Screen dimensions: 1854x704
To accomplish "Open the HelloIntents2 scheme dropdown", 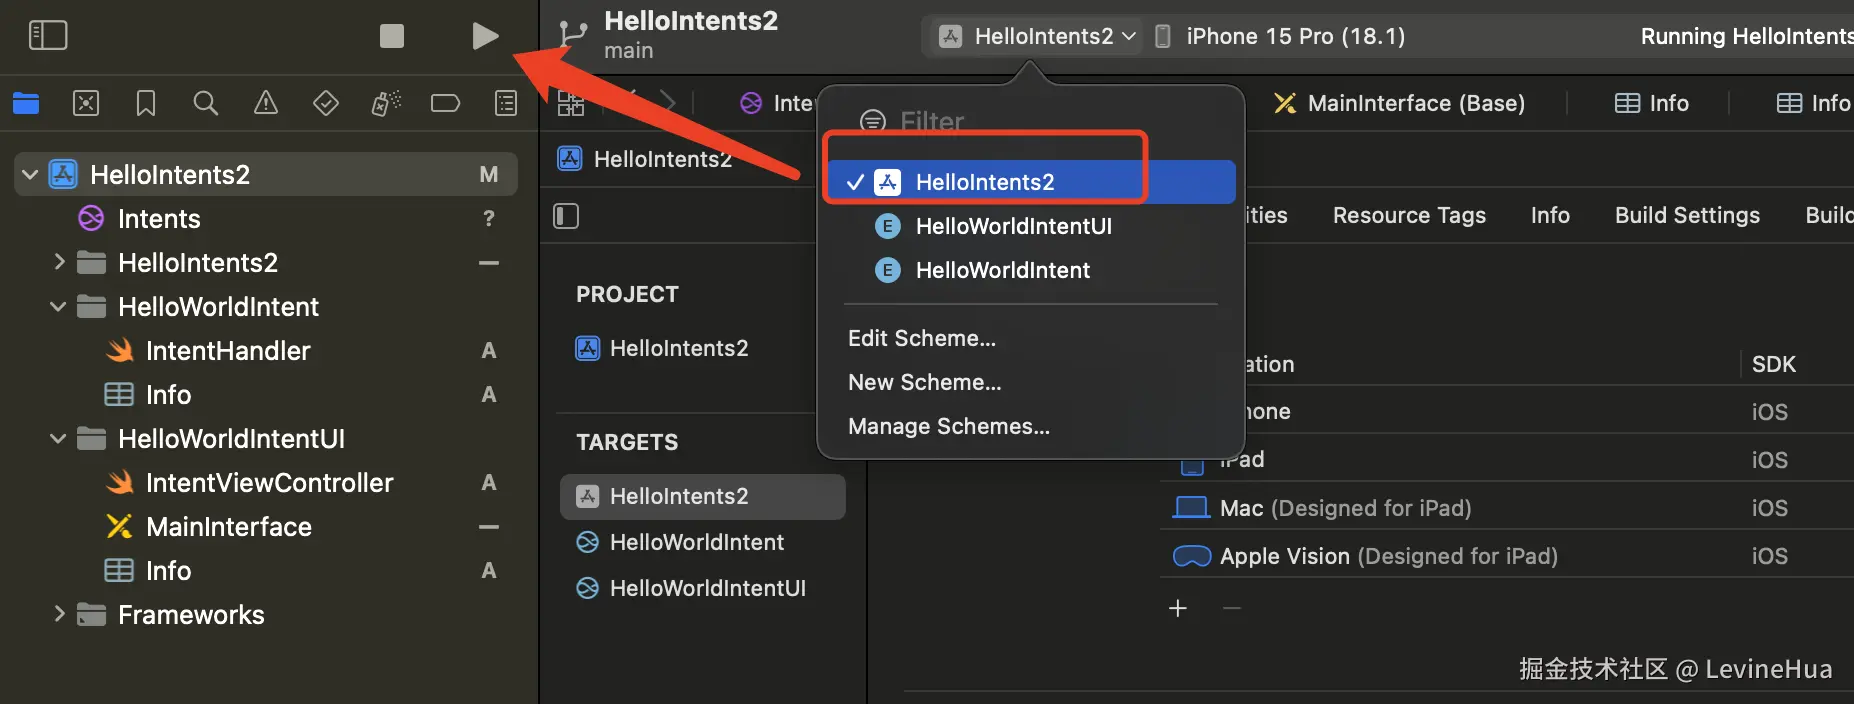I will [1039, 37].
